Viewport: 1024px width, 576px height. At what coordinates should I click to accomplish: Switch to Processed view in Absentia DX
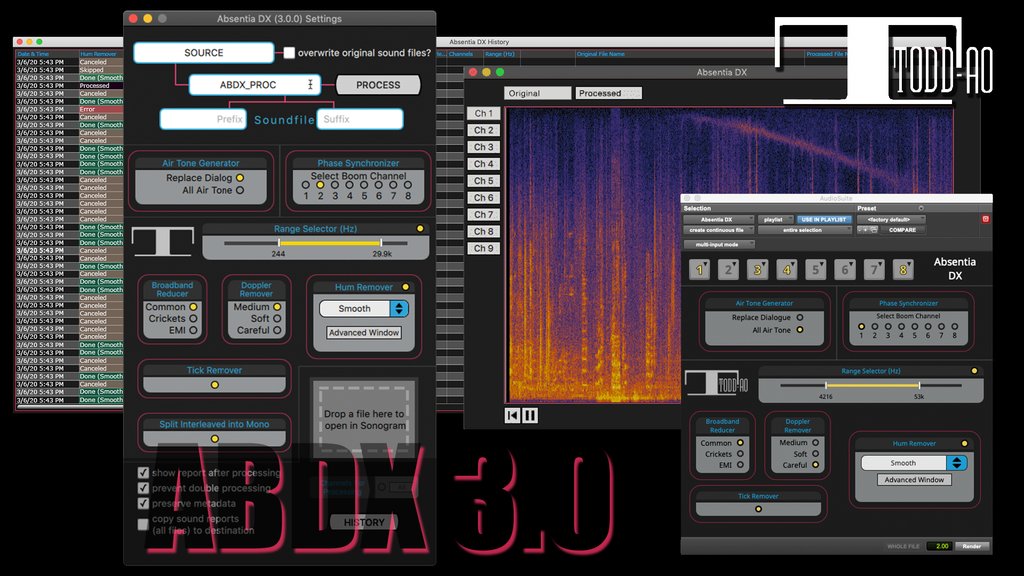click(609, 93)
